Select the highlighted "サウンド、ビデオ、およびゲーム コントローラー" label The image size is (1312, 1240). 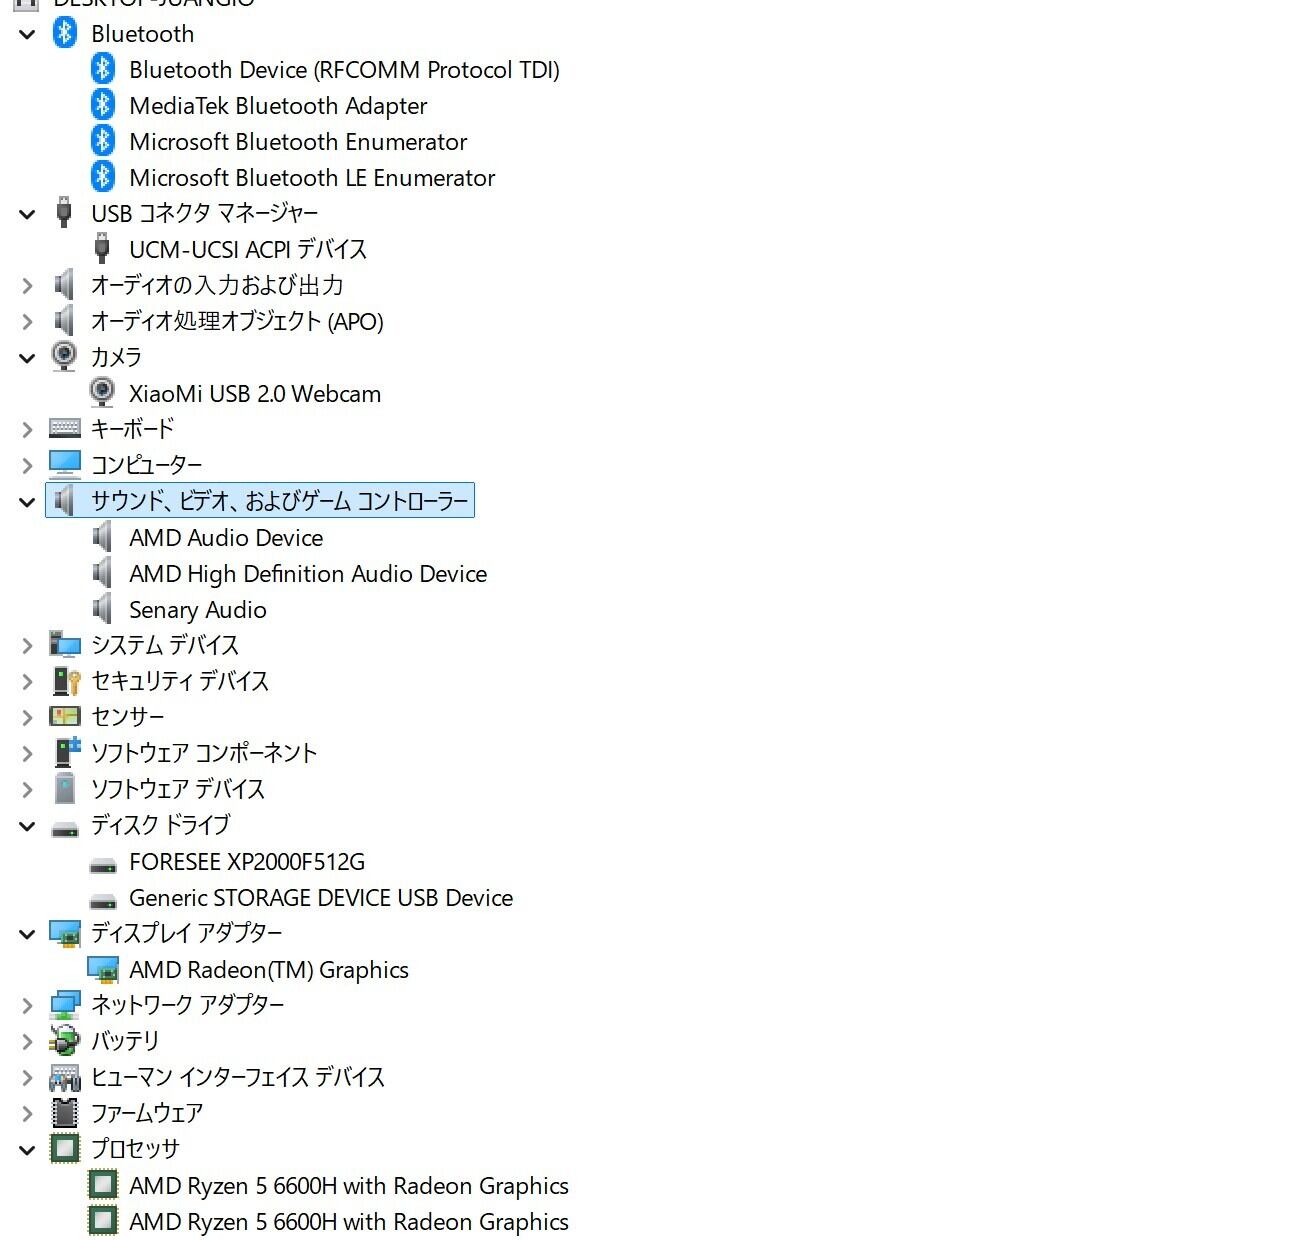pyautogui.click(x=280, y=501)
